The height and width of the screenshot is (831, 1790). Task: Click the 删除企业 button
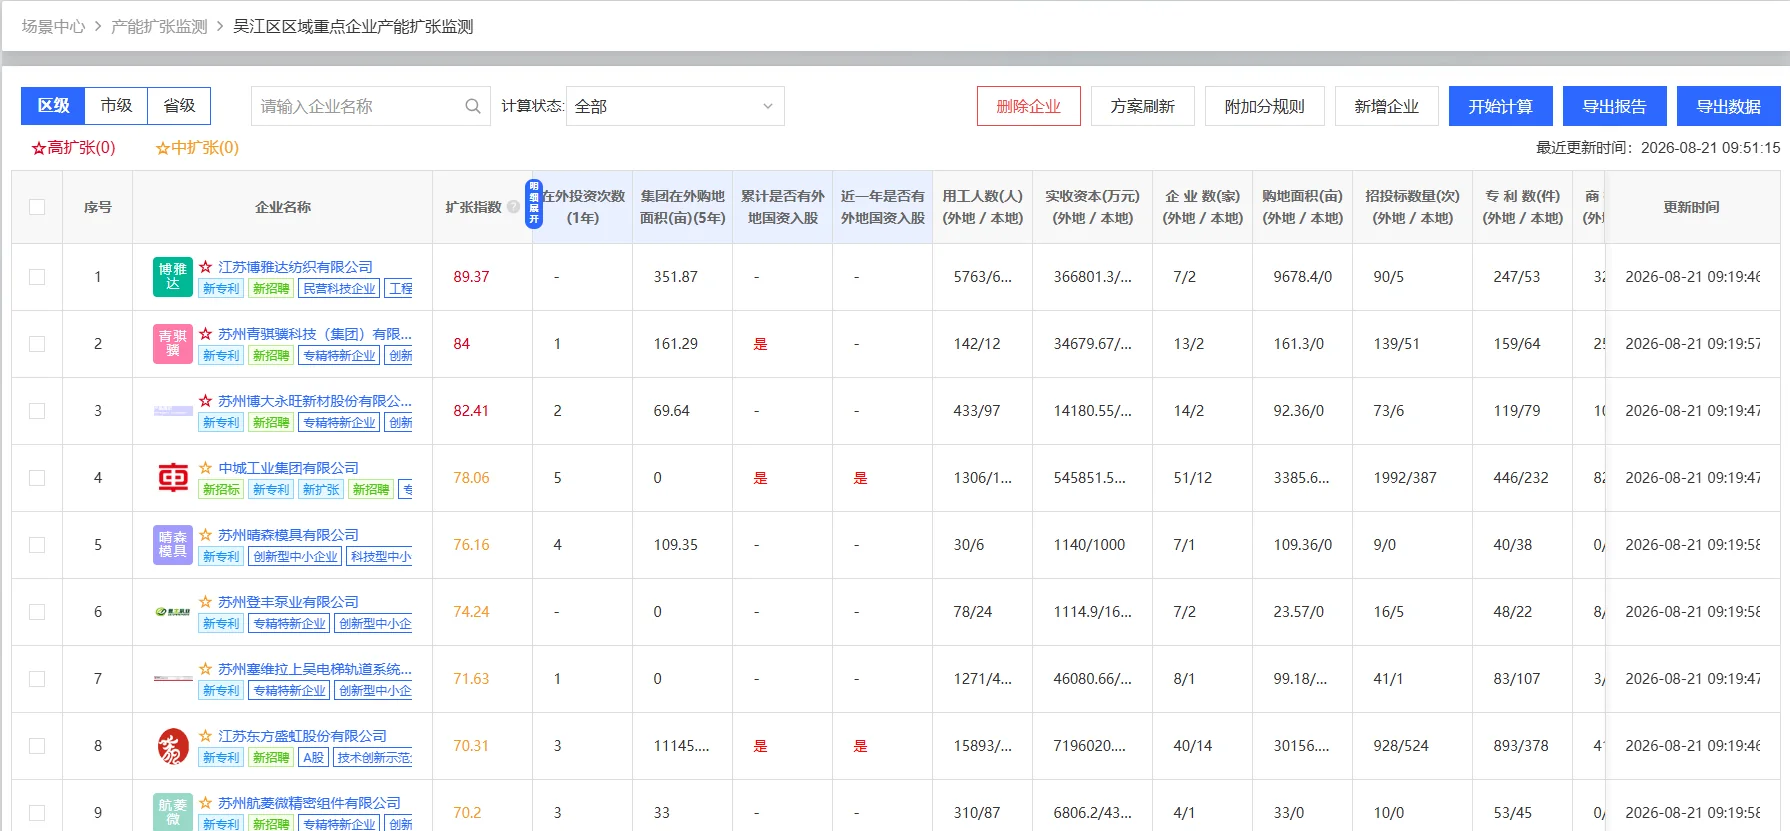[1029, 106]
